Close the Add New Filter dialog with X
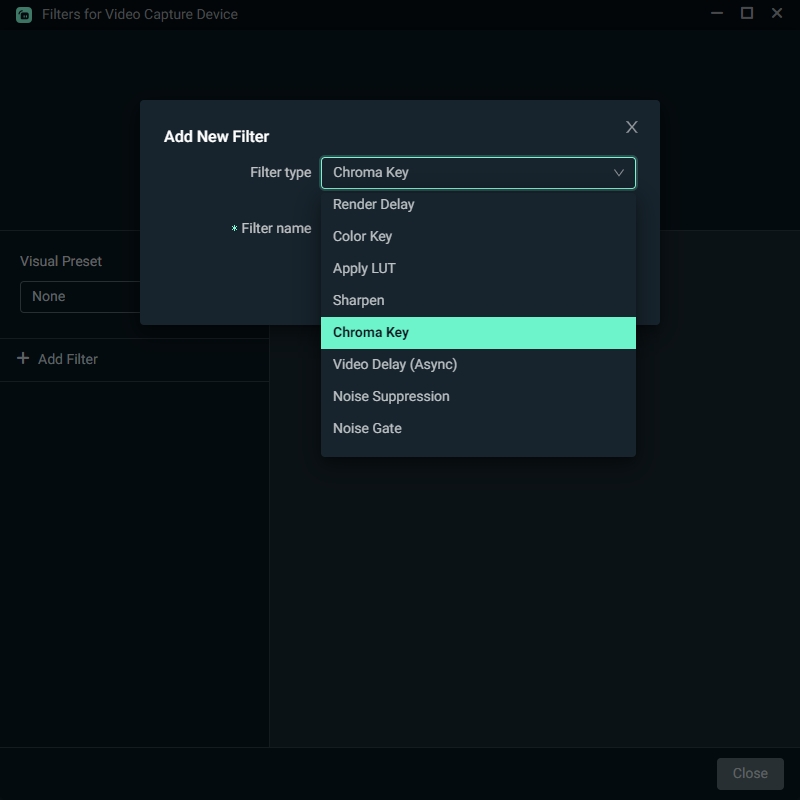Viewport: 800px width, 800px height. [x=632, y=127]
